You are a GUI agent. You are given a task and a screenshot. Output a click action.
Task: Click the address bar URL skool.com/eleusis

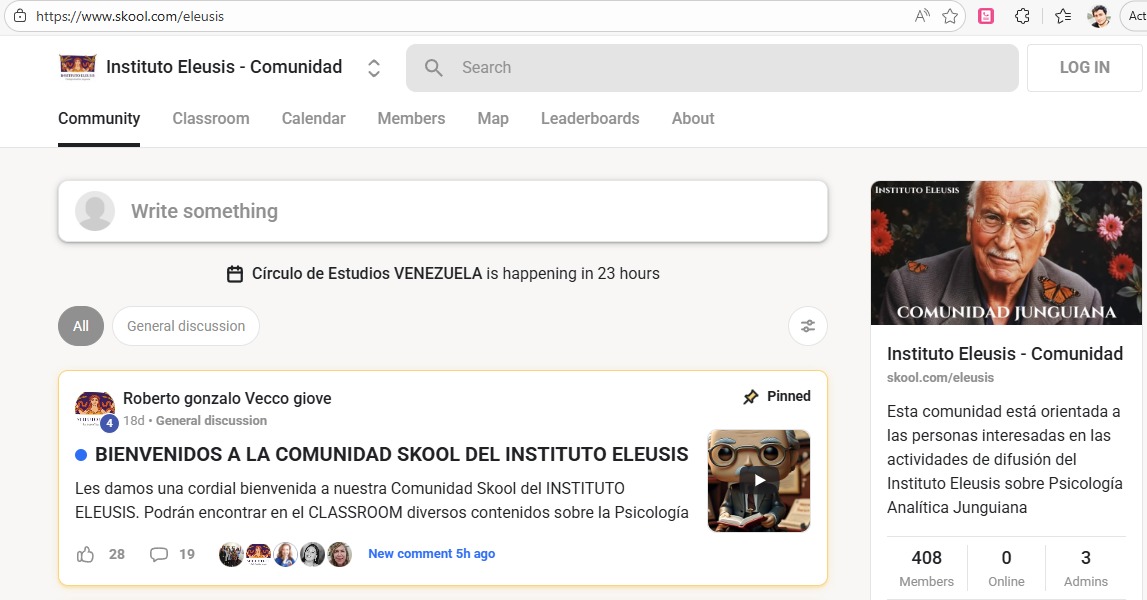(x=130, y=16)
